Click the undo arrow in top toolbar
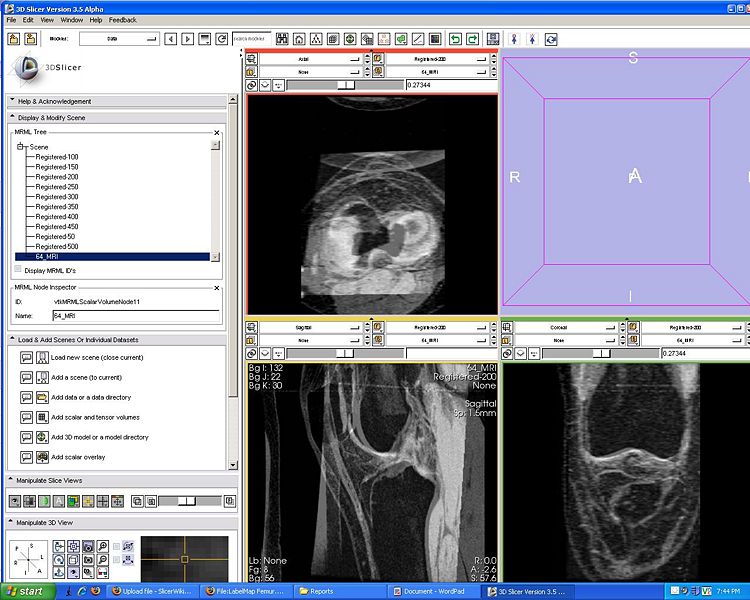 [x=455, y=39]
